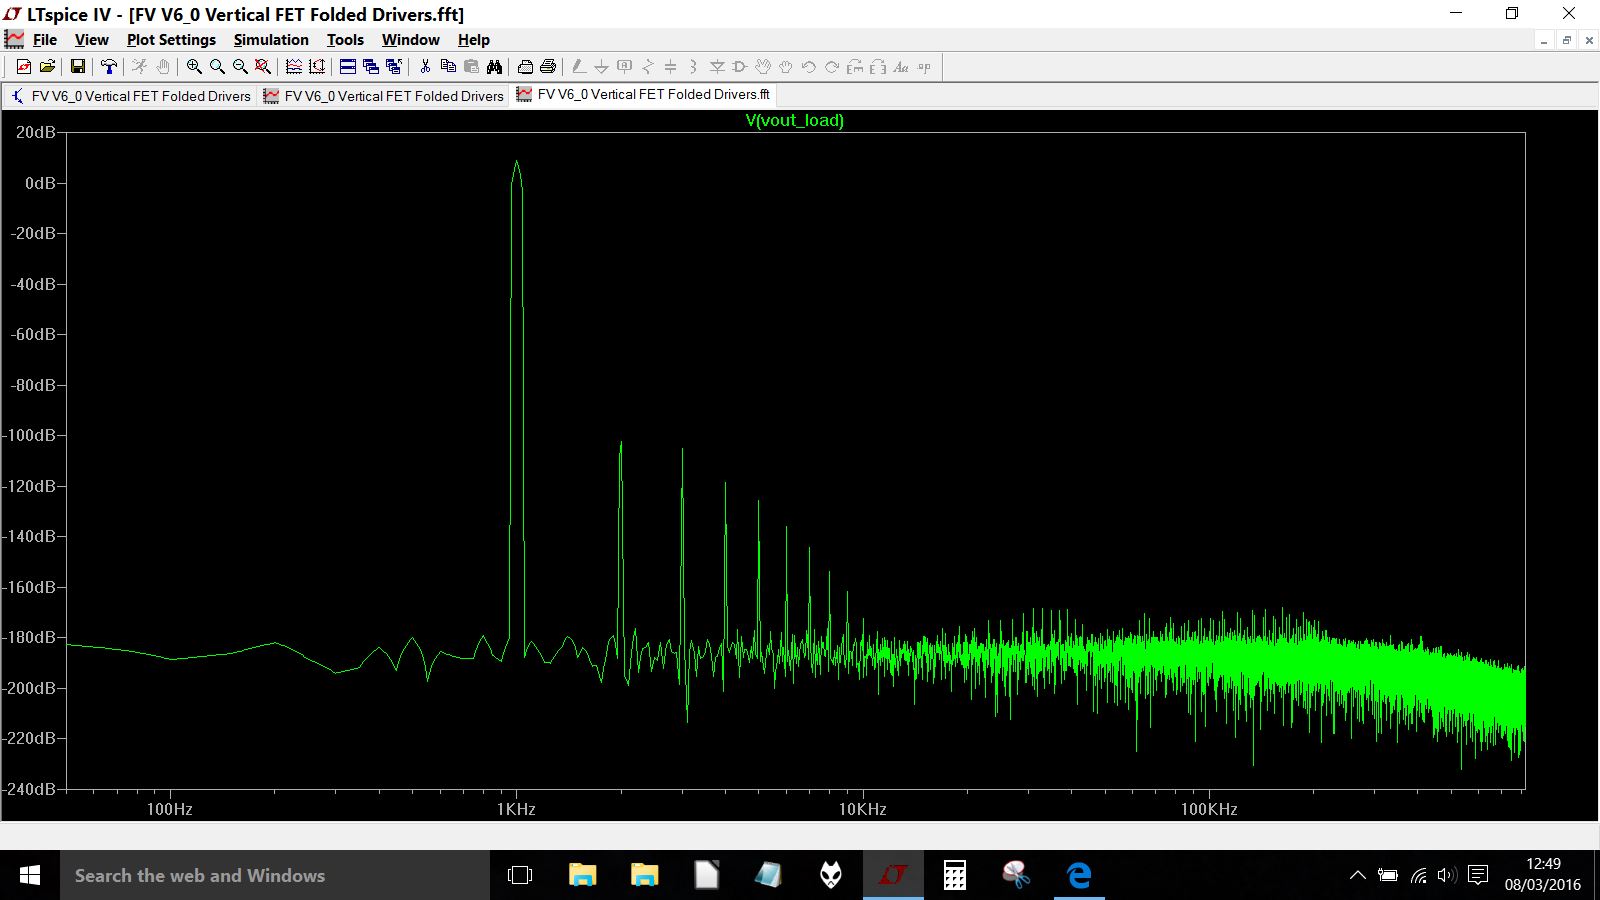Click the Cascade Windows icon
The width and height of the screenshot is (1600, 900).
pyautogui.click(x=371, y=67)
